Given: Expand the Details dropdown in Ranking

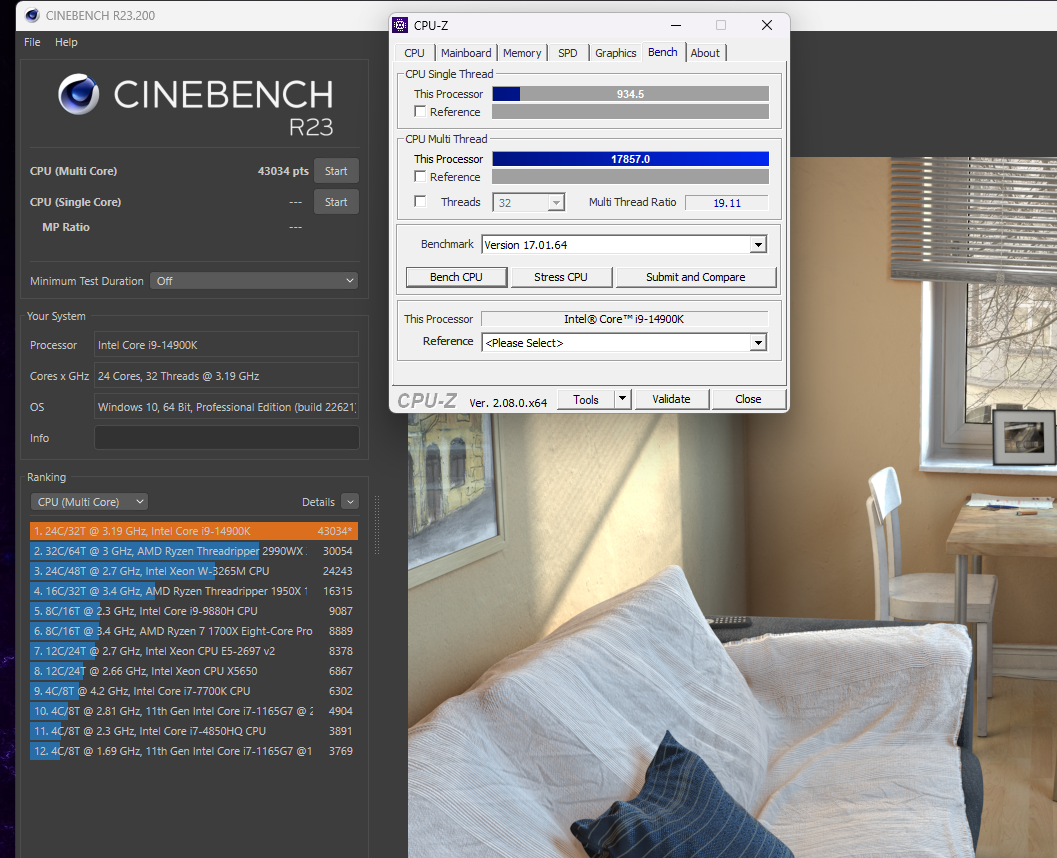Looking at the screenshot, I should 350,501.
